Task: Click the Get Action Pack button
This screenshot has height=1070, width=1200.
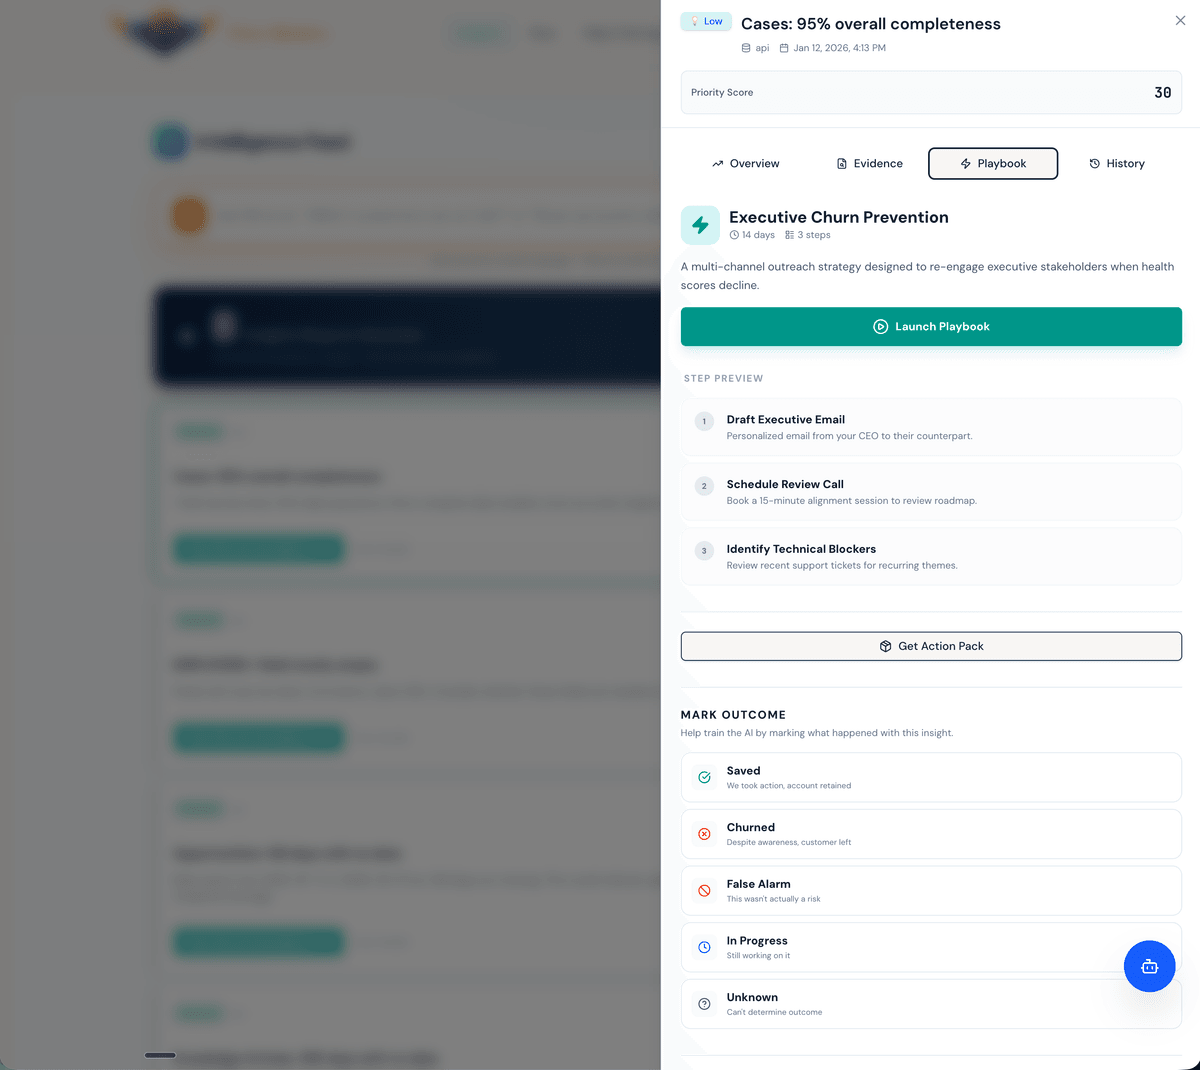Action: [x=931, y=646]
